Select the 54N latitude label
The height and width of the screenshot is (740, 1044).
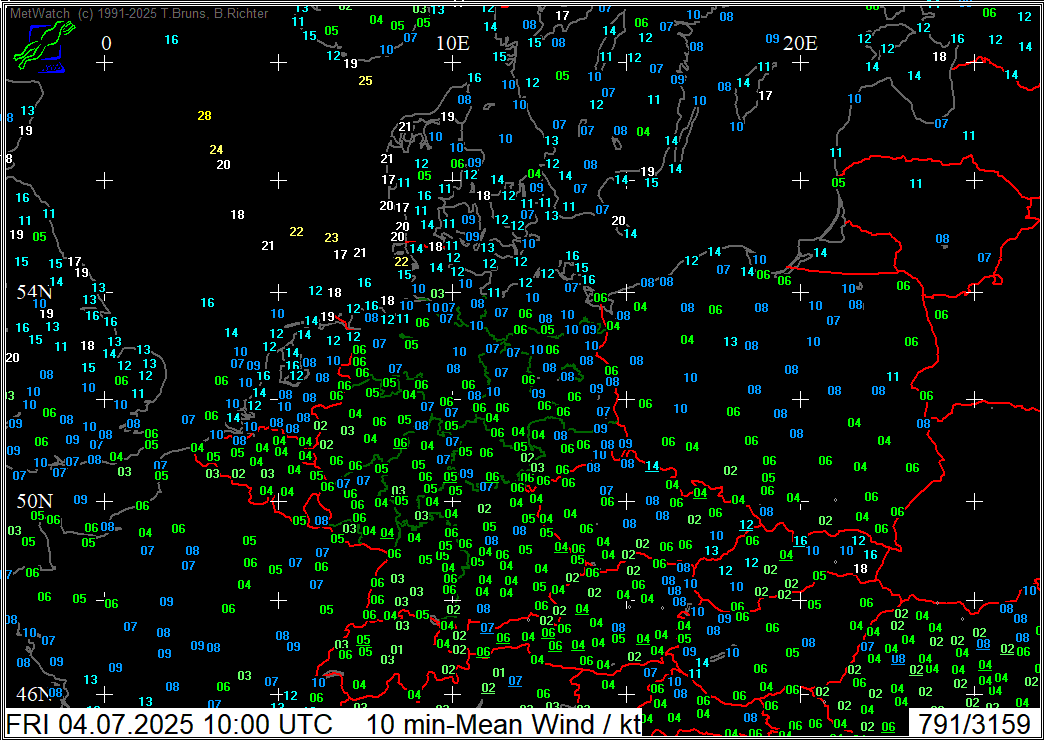[34, 292]
